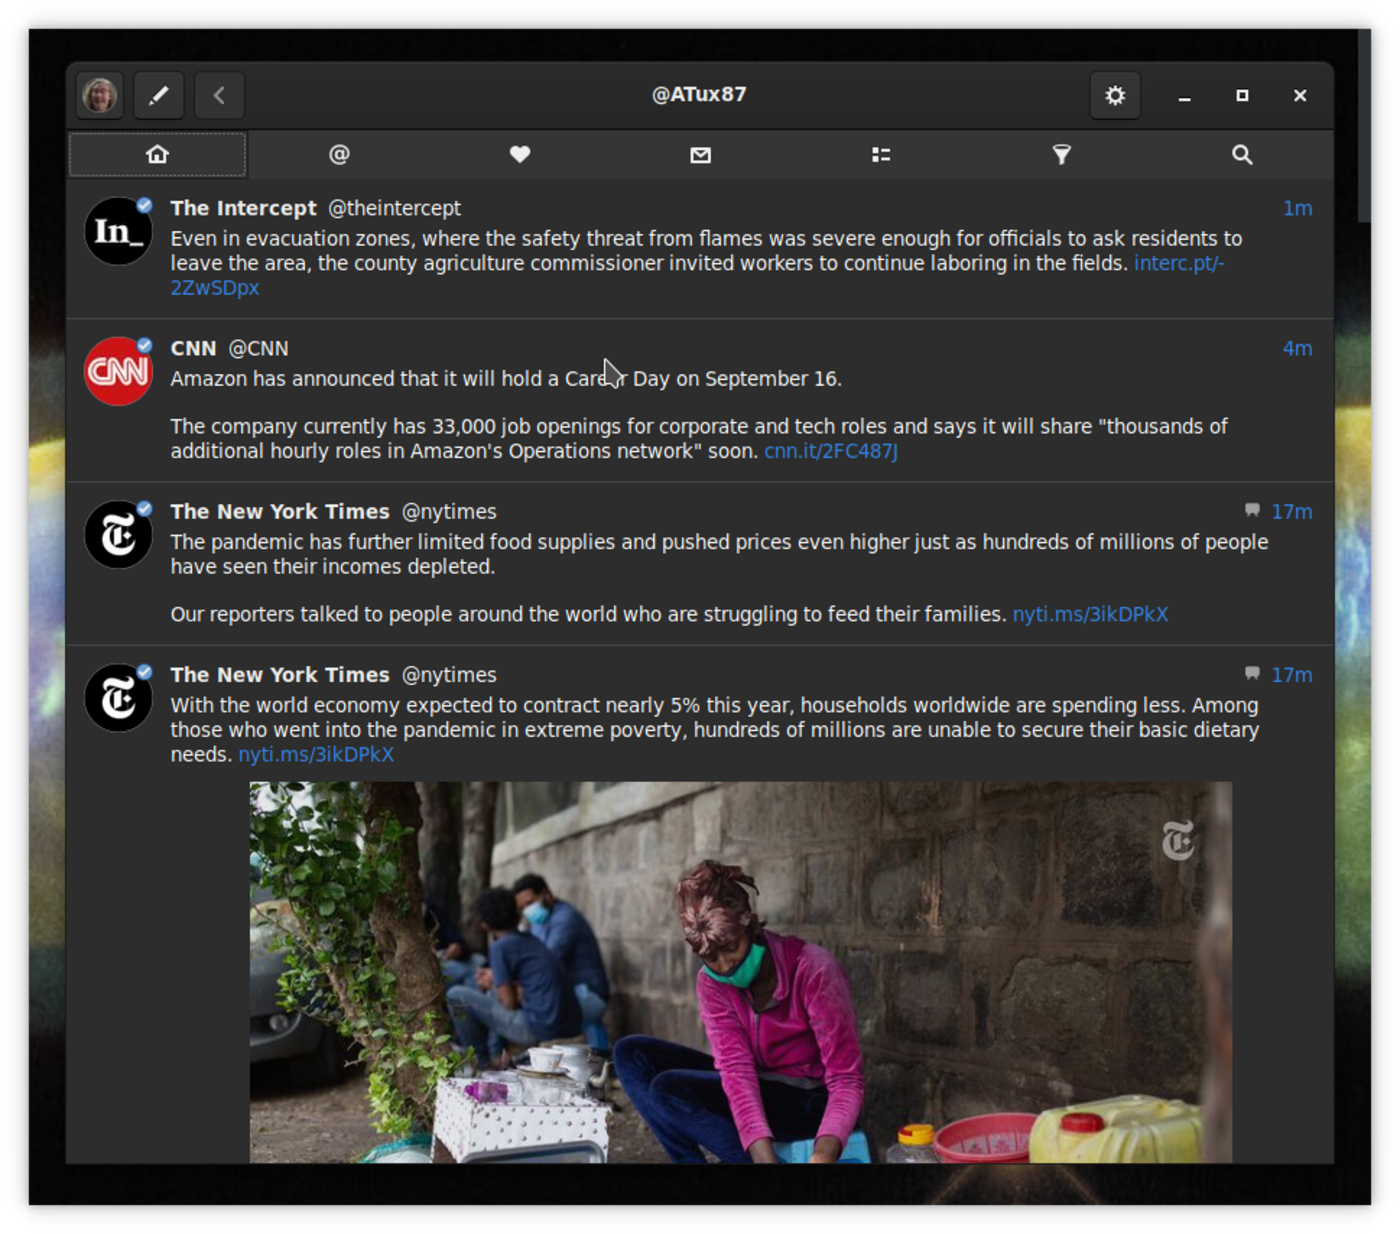This screenshot has height=1234, width=1400.
Task: Open the settings gear menu
Action: [1114, 96]
